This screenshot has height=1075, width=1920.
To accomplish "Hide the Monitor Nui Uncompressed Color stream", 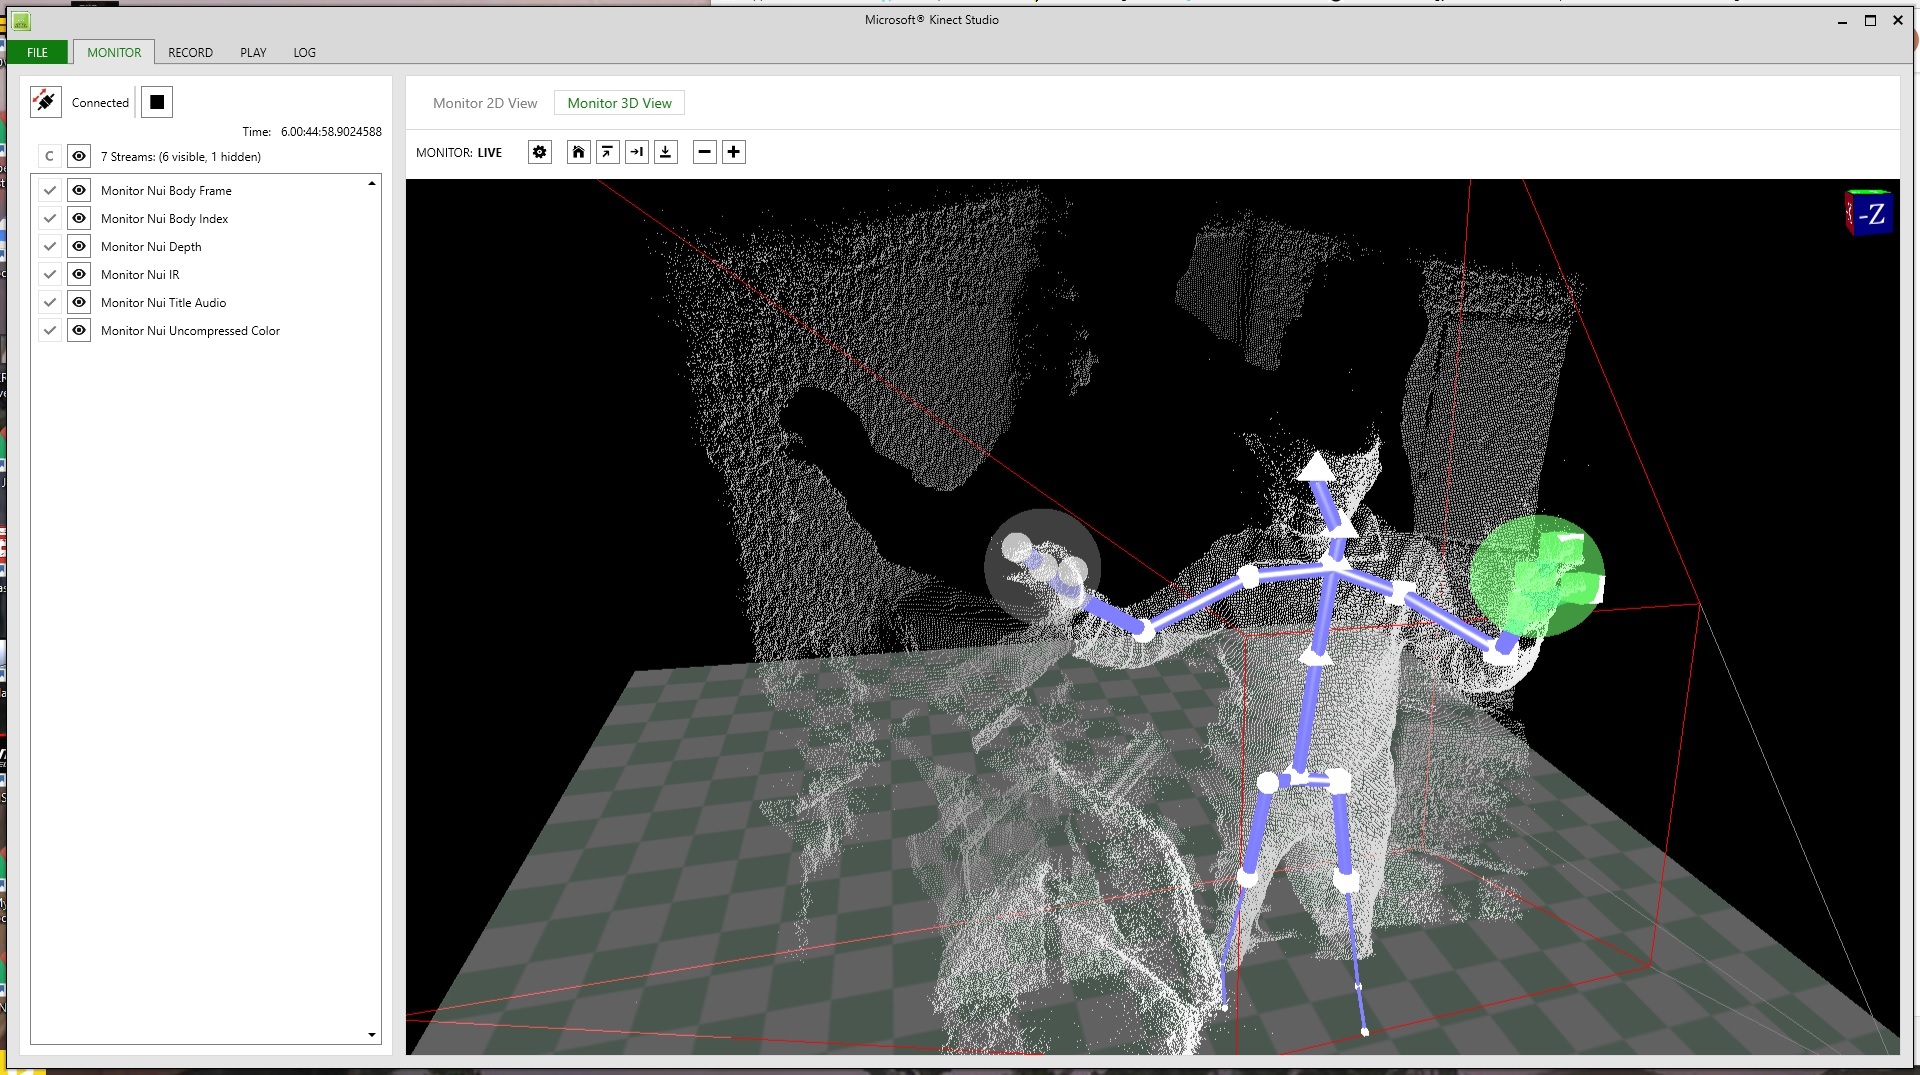I will point(79,330).
